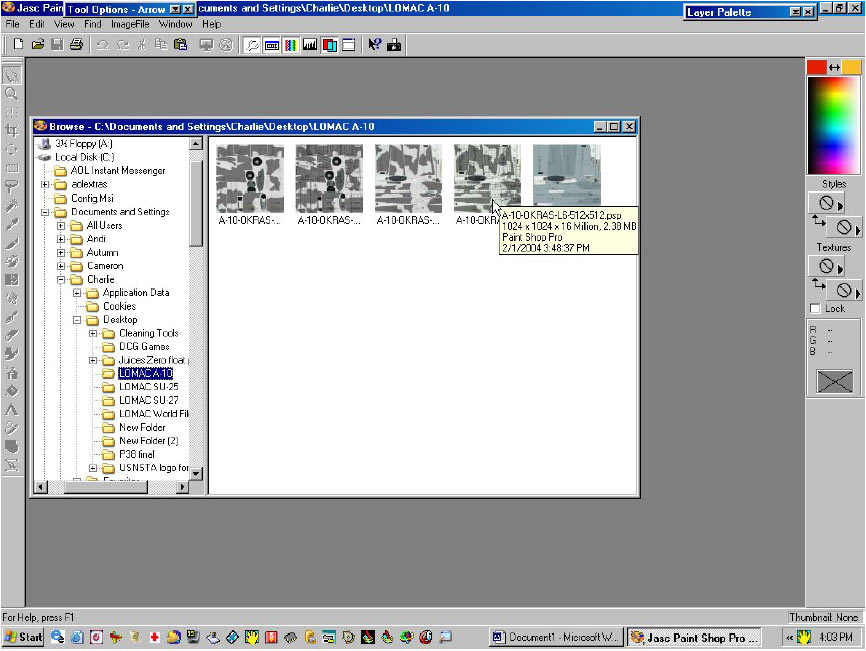Expand the Cameron folder
Screen dimensions: 866x651
pyautogui.click(x=61, y=266)
